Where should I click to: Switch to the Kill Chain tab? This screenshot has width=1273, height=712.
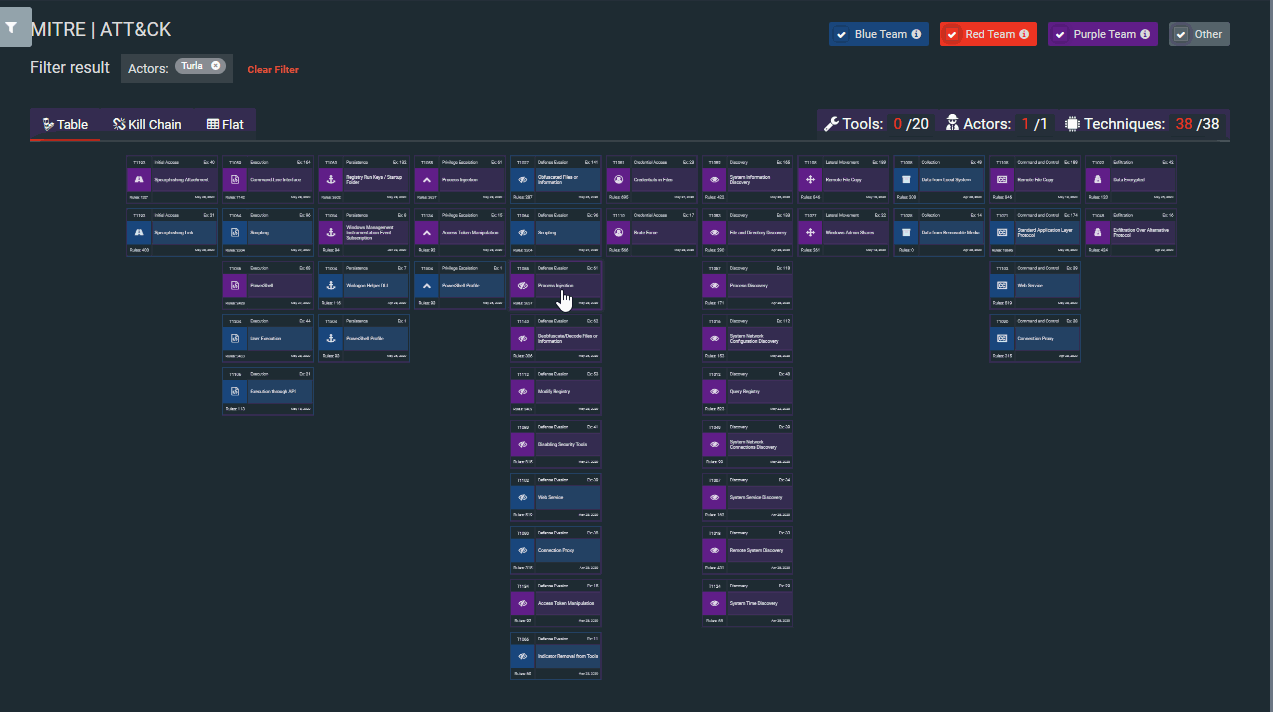coord(147,125)
